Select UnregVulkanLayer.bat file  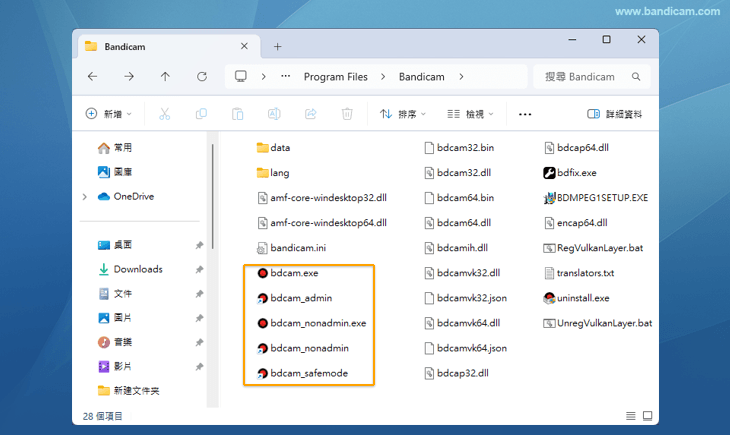pos(598,323)
